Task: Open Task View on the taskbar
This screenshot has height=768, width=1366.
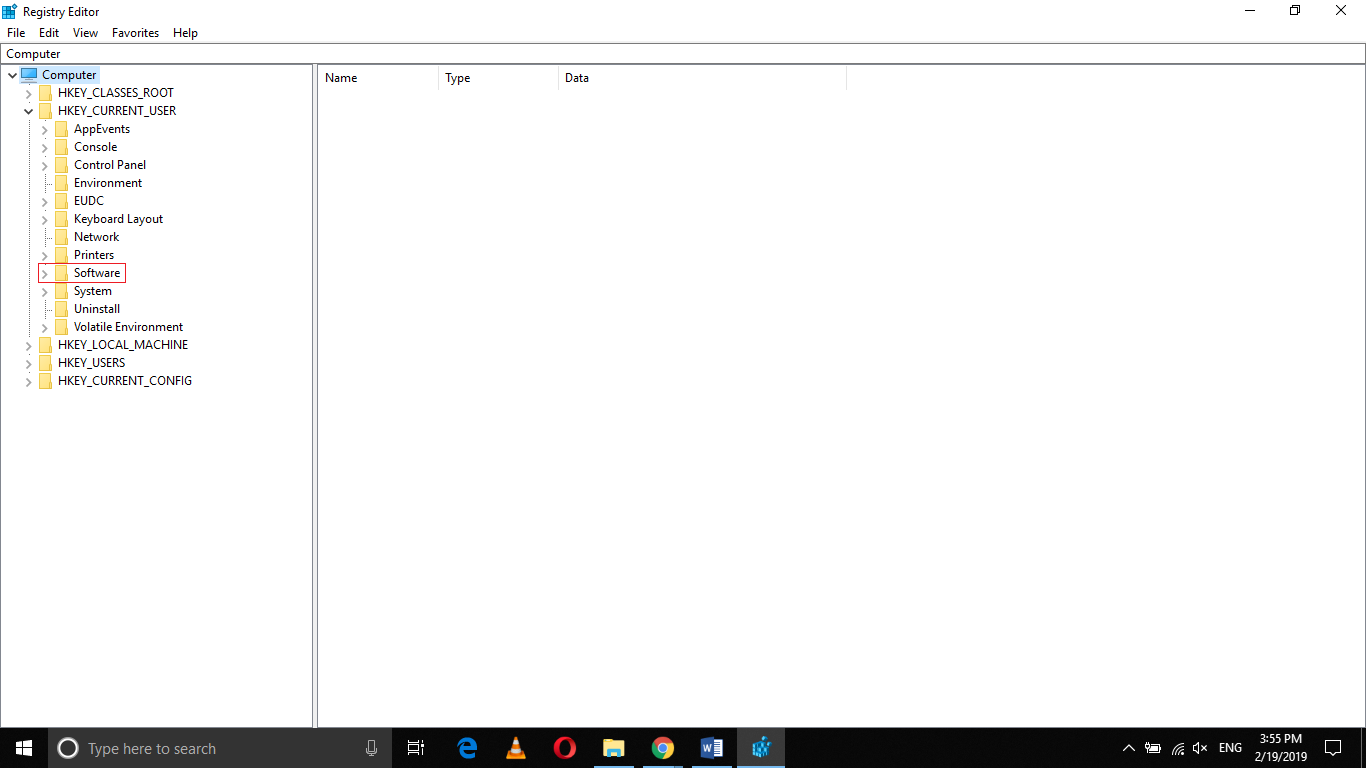Action: (416, 748)
